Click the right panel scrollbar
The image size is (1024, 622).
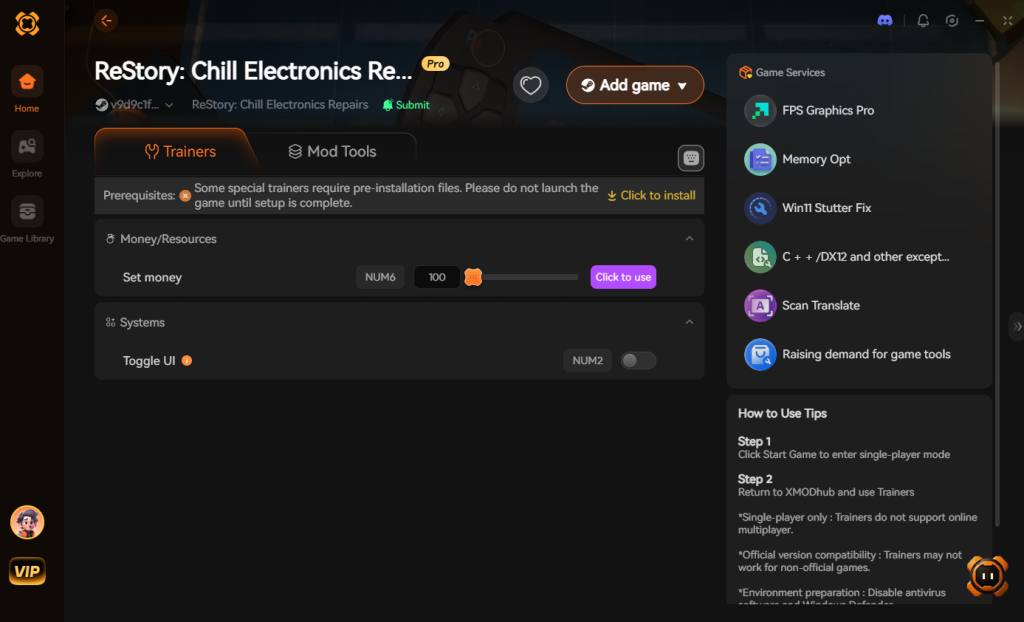coord(997,294)
